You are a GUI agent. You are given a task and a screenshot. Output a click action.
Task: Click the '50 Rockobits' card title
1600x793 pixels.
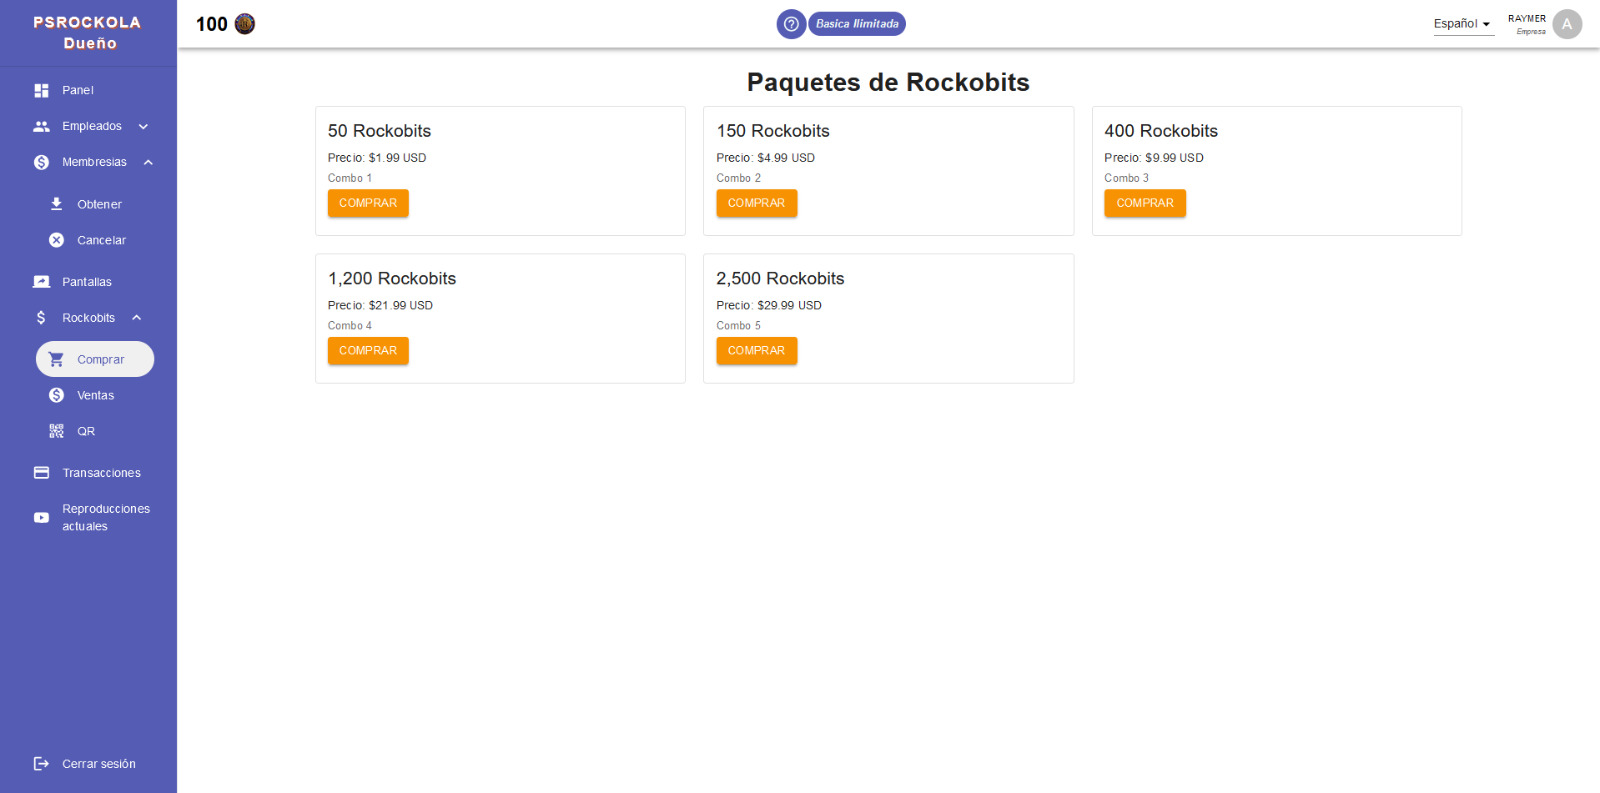tap(379, 131)
